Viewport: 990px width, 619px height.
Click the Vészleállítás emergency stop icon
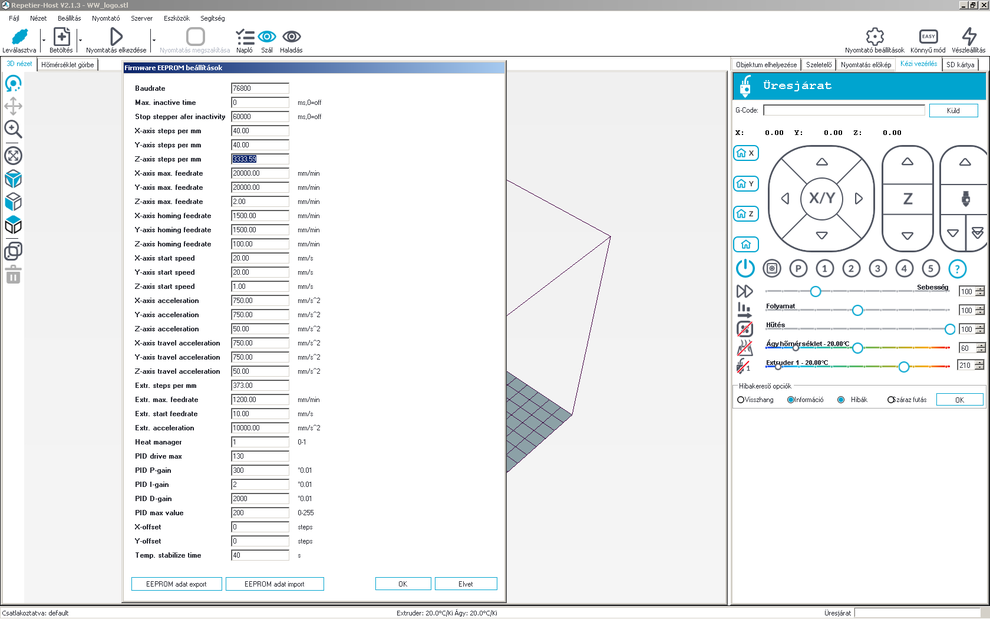pyautogui.click(x=968, y=37)
